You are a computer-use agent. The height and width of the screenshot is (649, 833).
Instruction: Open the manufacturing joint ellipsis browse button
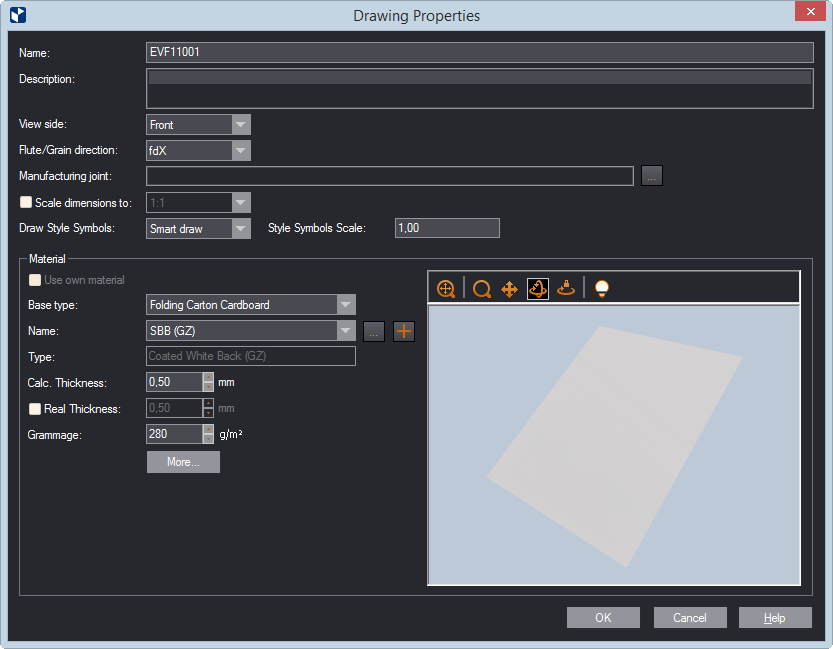(x=652, y=176)
